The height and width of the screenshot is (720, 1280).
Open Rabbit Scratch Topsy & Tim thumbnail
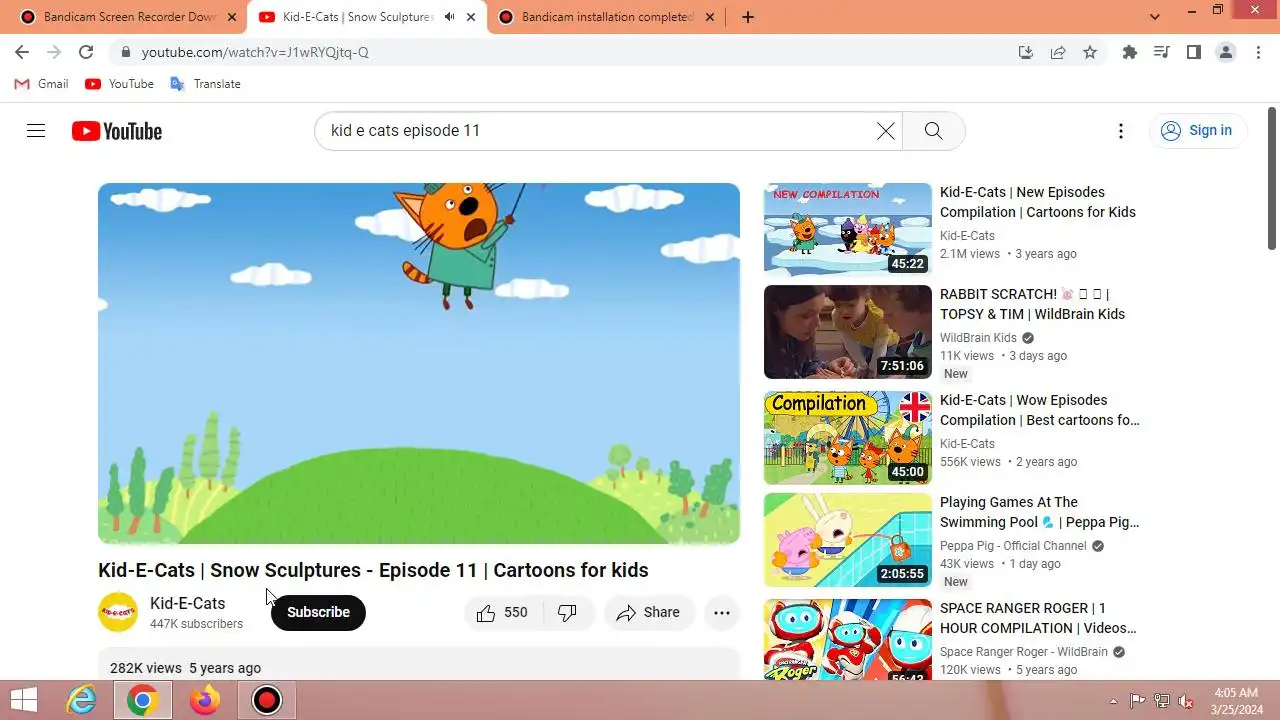[848, 332]
